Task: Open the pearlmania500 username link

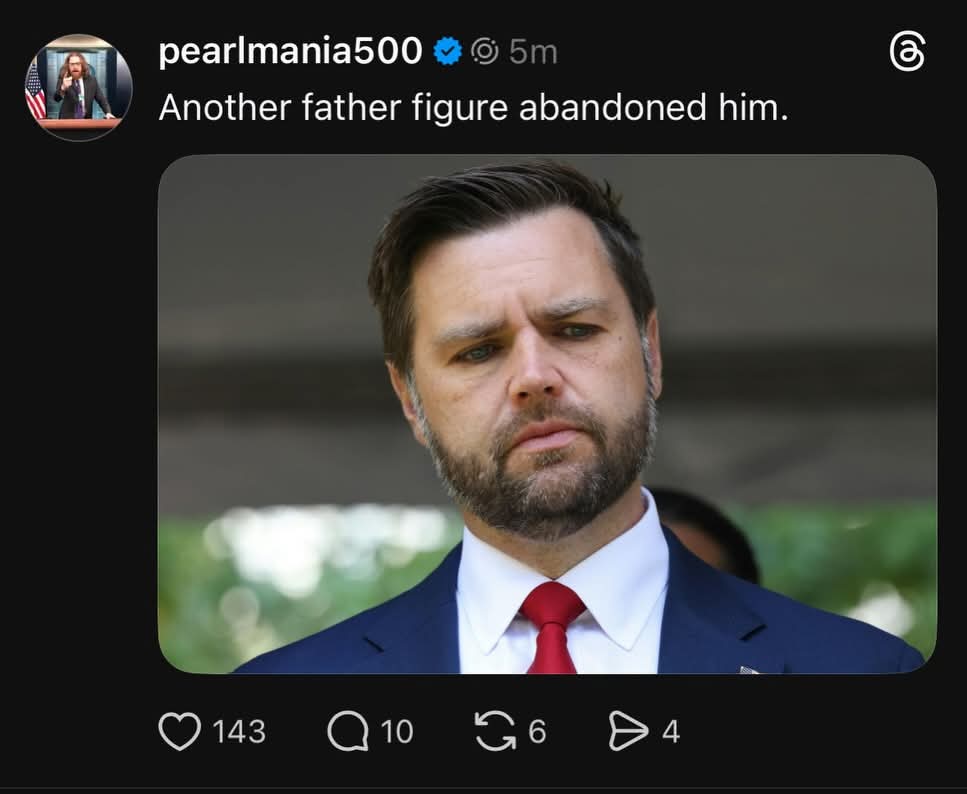Action: pyautogui.click(x=290, y=51)
